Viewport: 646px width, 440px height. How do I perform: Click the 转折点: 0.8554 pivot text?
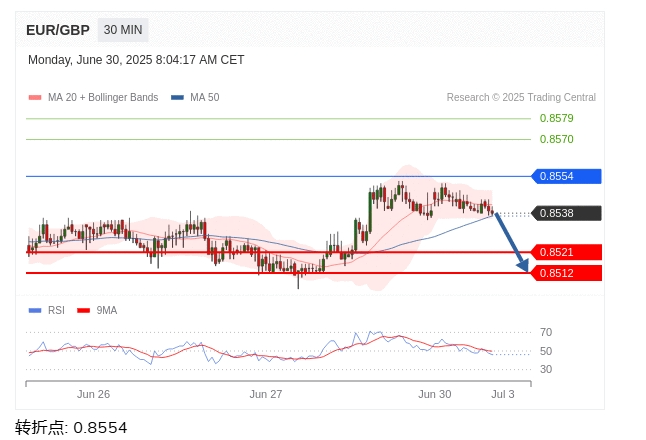click(71, 428)
